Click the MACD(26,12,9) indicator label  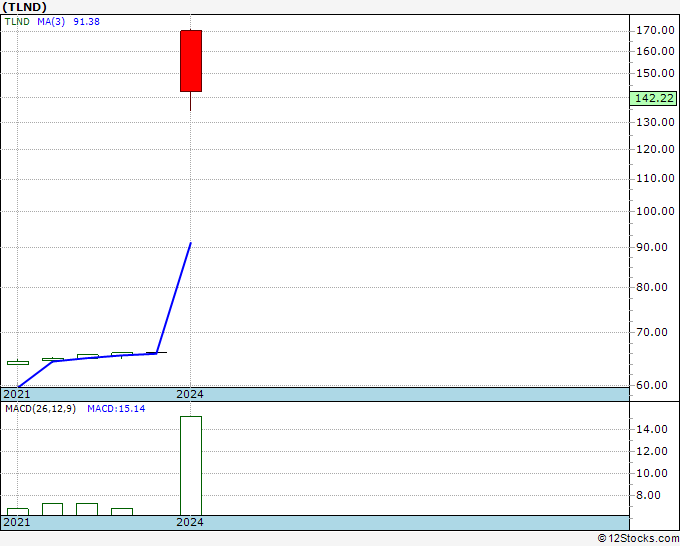click(x=40, y=409)
